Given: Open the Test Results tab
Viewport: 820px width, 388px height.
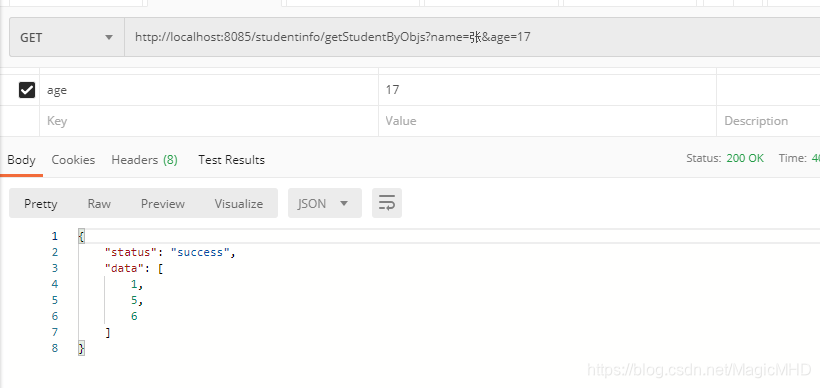Looking at the screenshot, I should click(x=232, y=160).
